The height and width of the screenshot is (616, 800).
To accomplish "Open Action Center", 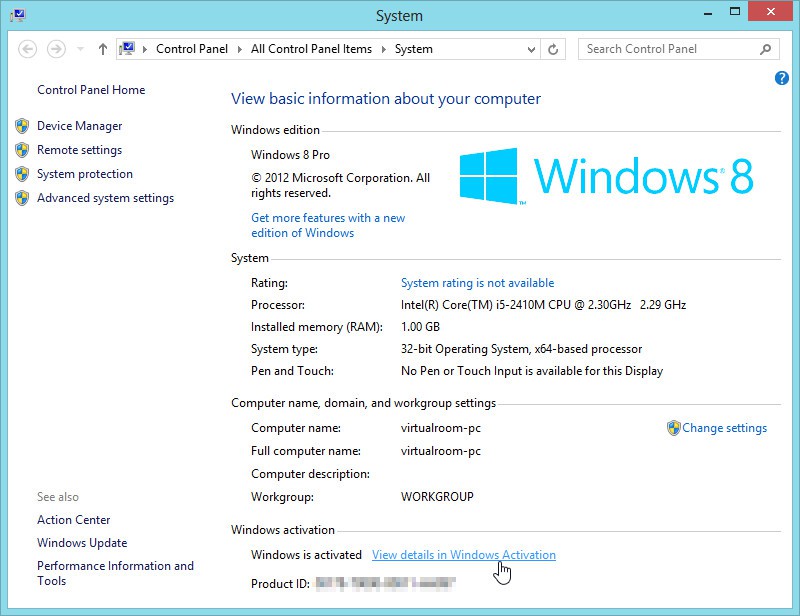I will tap(73, 520).
